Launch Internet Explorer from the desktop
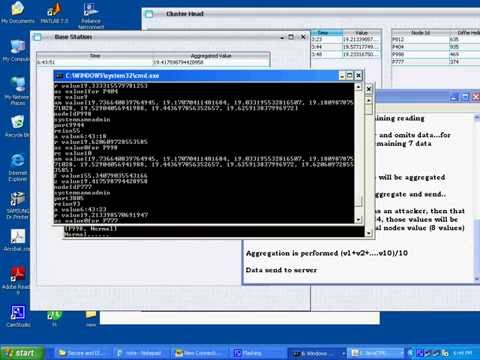The height and width of the screenshot is (360, 480). [x=17, y=167]
